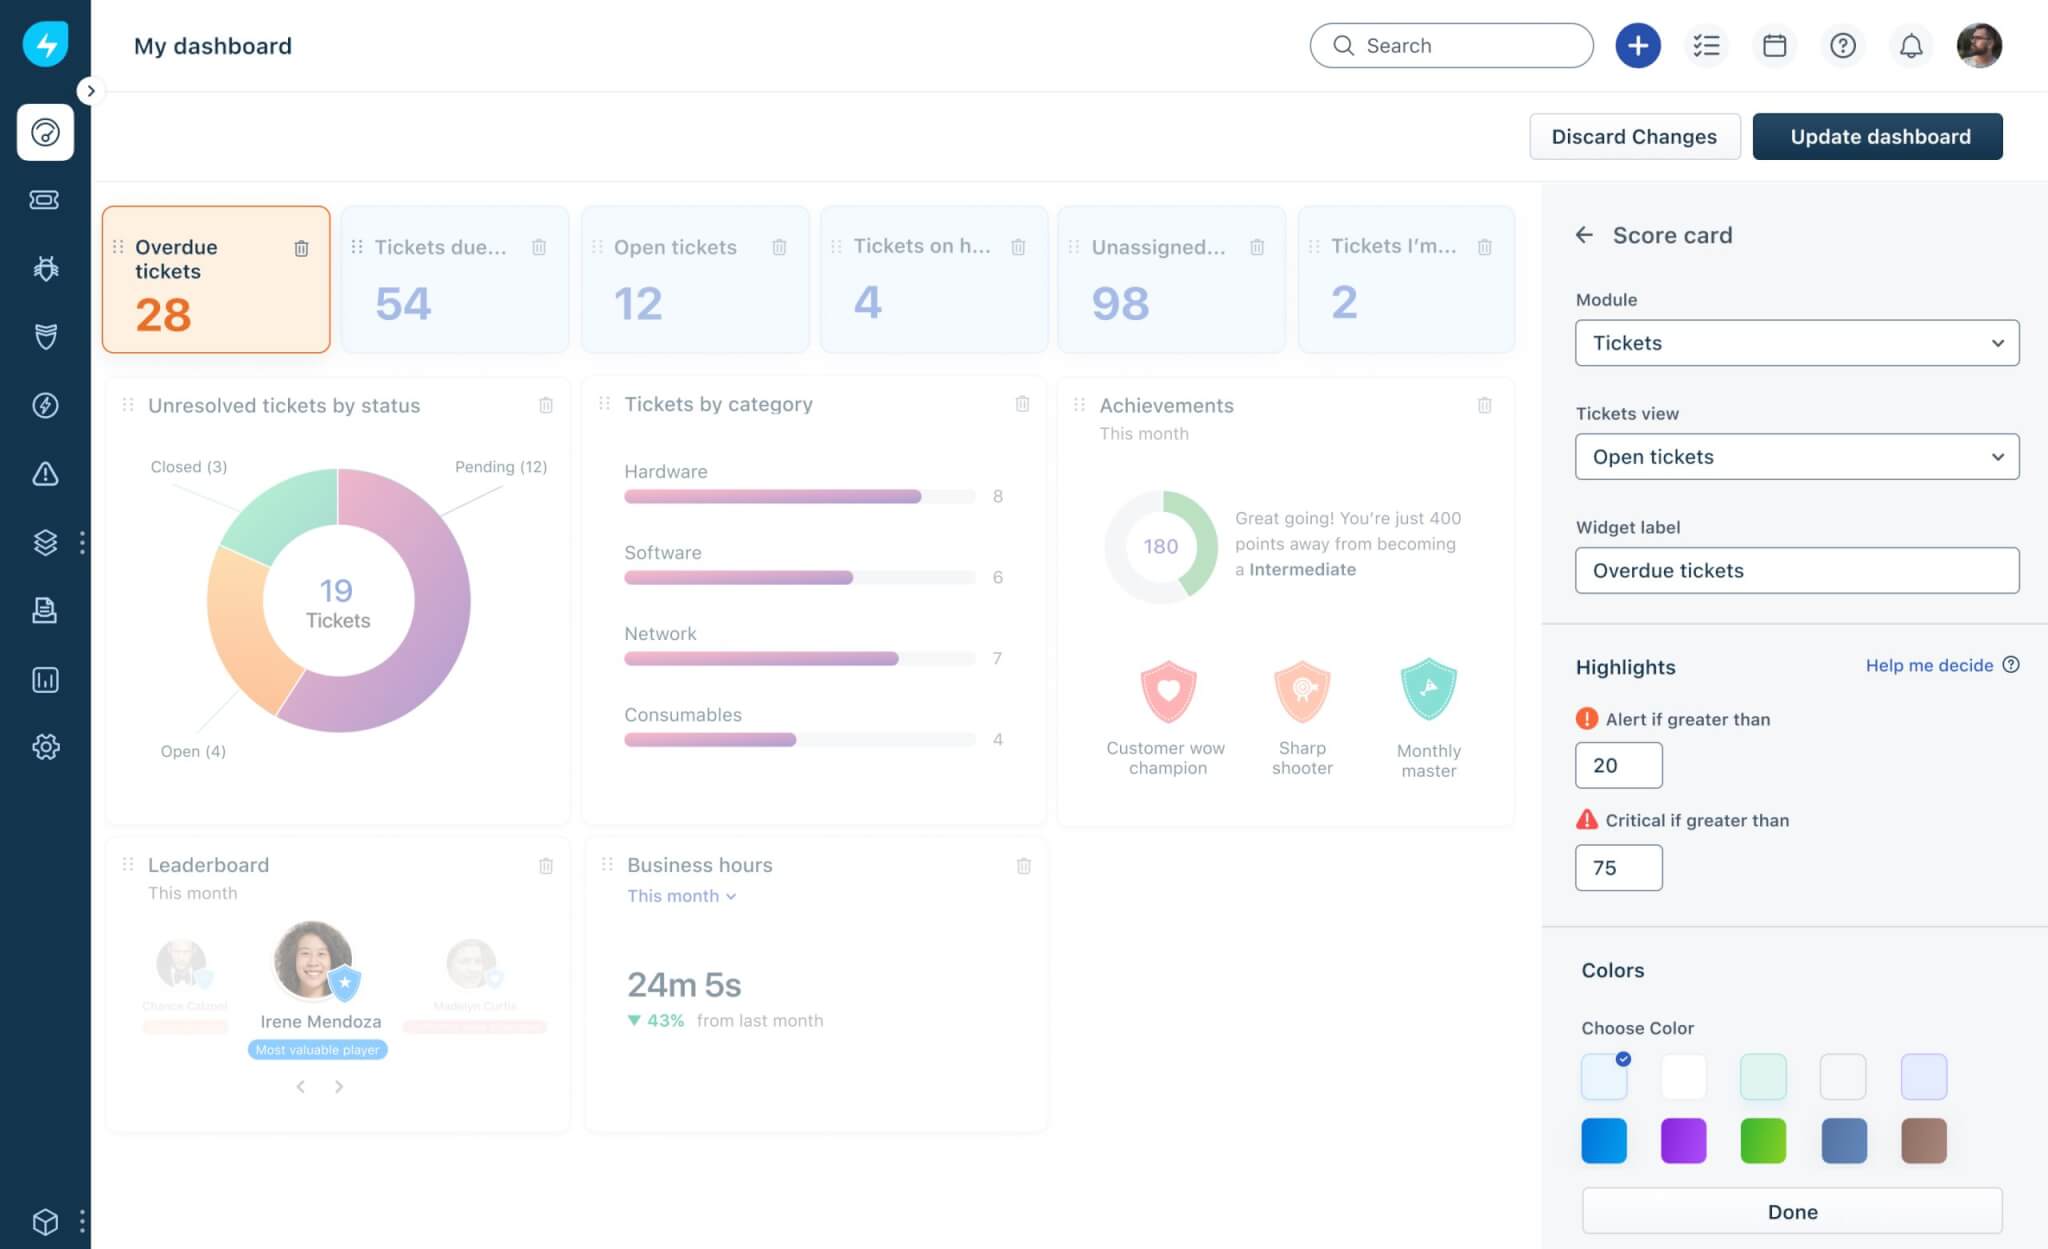
Task: Expand the Business hours This month dropdown
Action: point(682,896)
